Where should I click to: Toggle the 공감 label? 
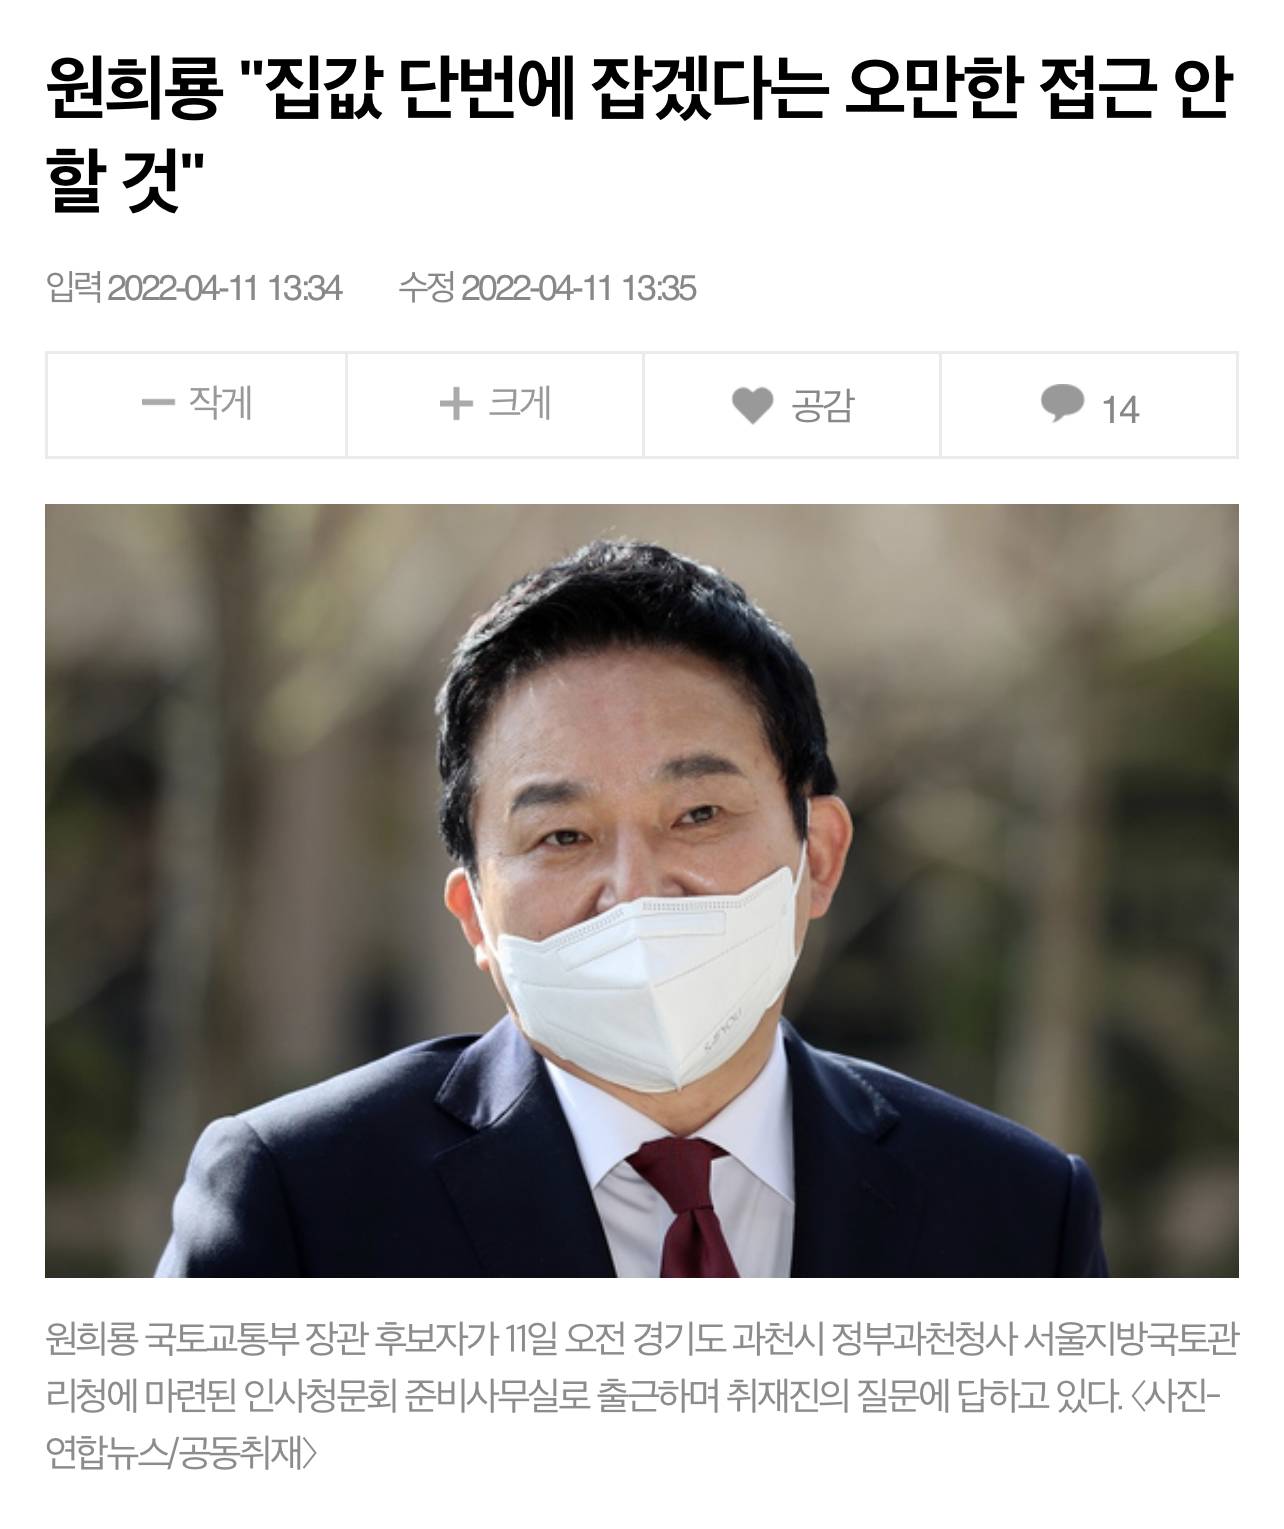pyautogui.click(x=822, y=405)
